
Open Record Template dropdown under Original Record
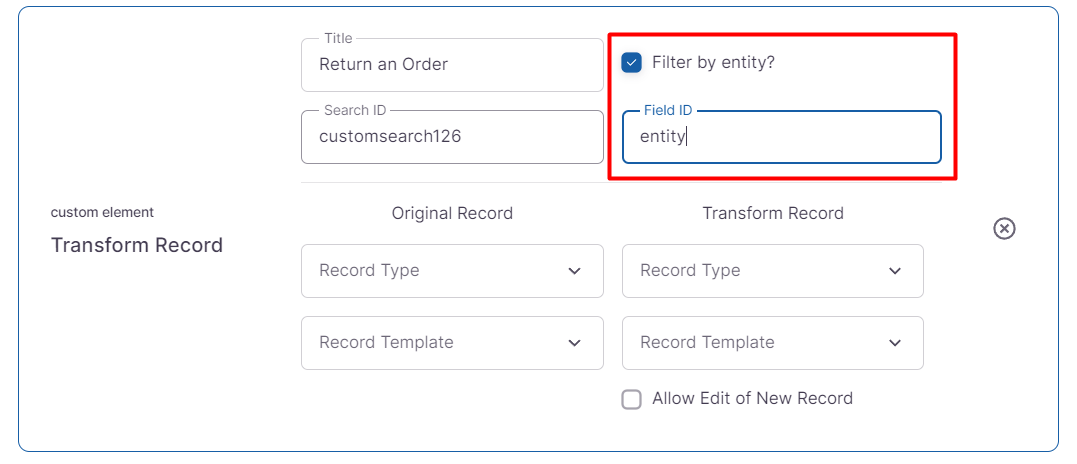440,343
